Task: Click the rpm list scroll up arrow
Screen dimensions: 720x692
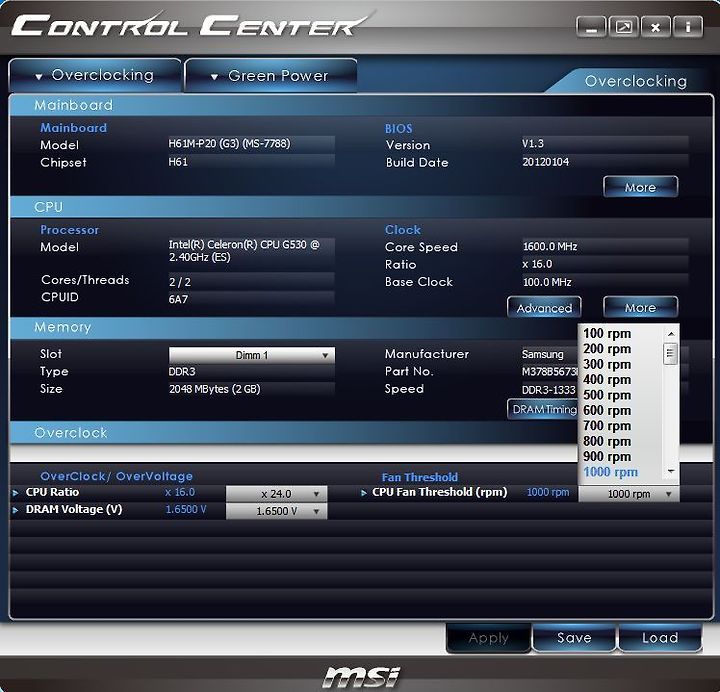Action: click(x=671, y=333)
